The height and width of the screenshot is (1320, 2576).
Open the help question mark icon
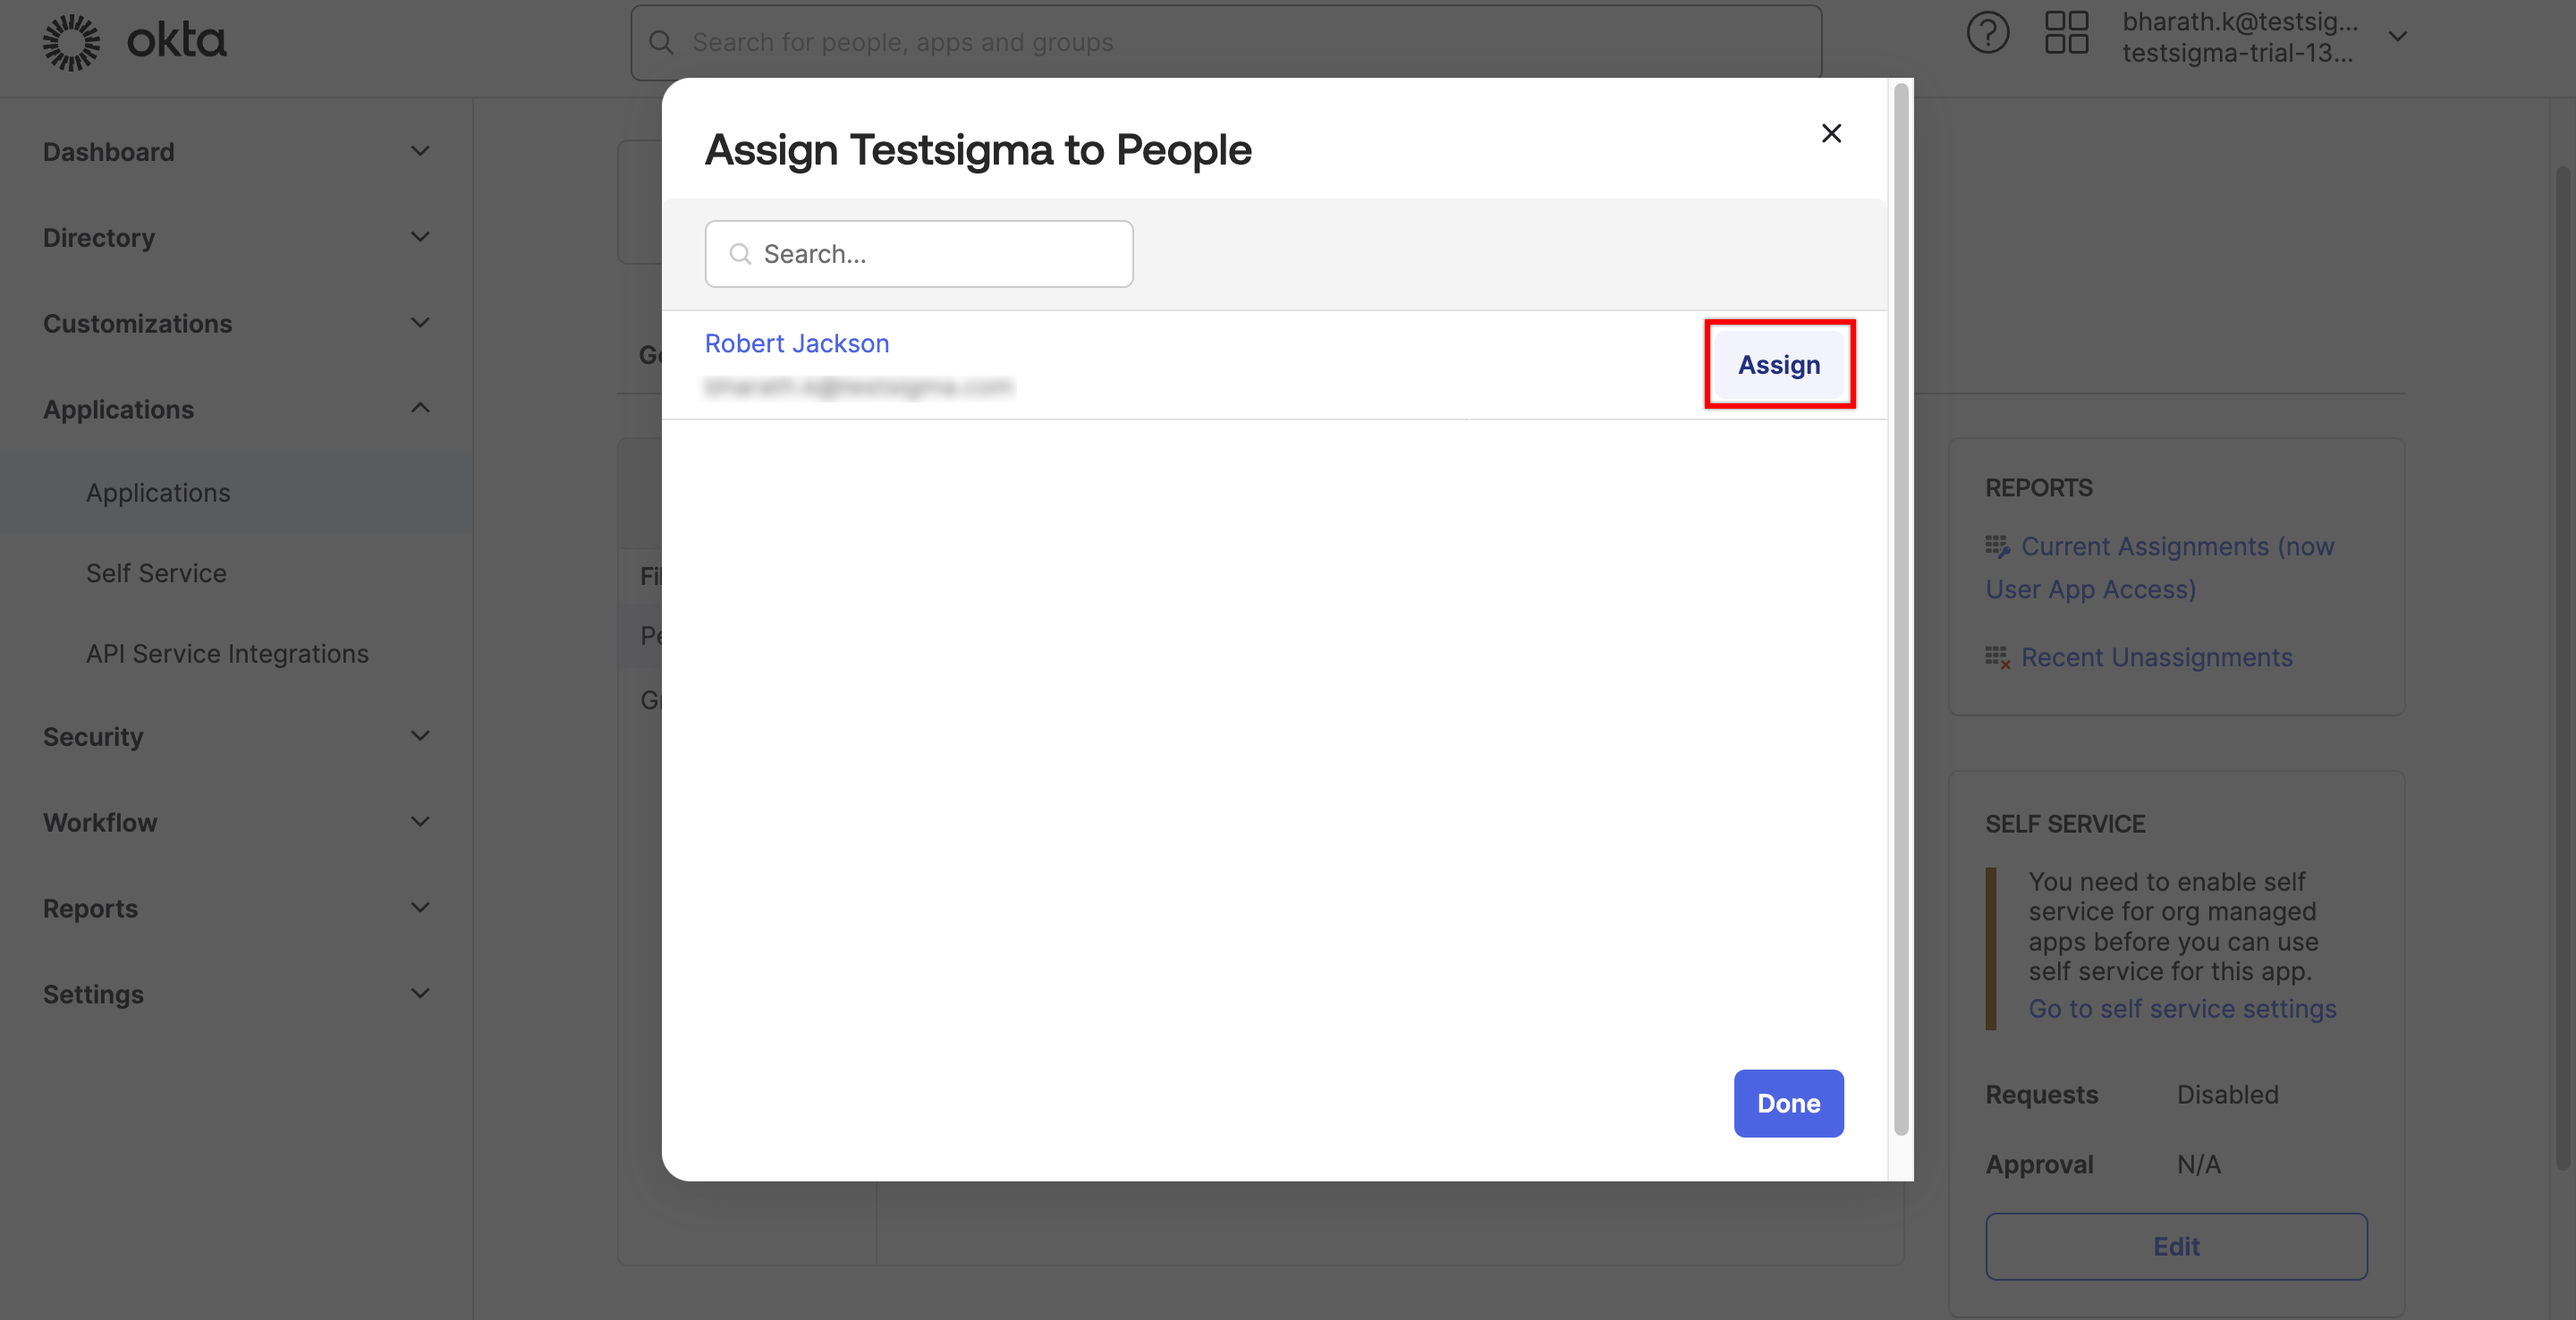pos(1988,33)
